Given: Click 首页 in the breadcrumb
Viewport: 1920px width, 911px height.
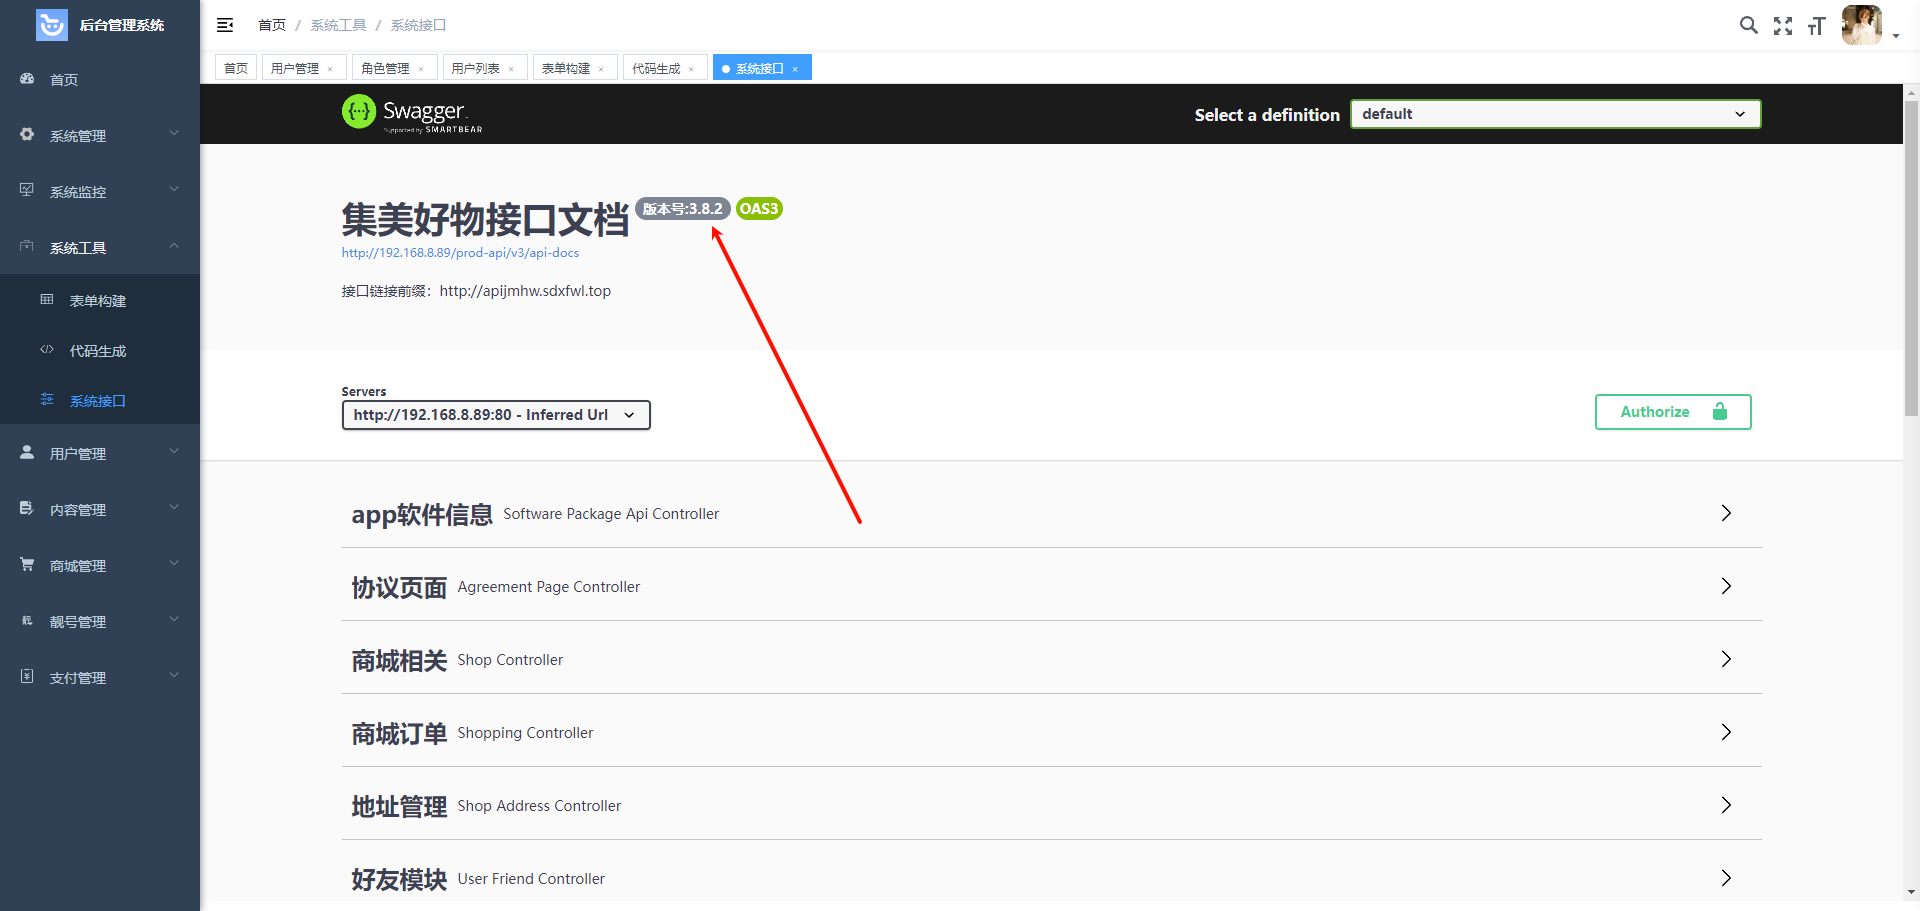Looking at the screenshot, I should (272, 25).
